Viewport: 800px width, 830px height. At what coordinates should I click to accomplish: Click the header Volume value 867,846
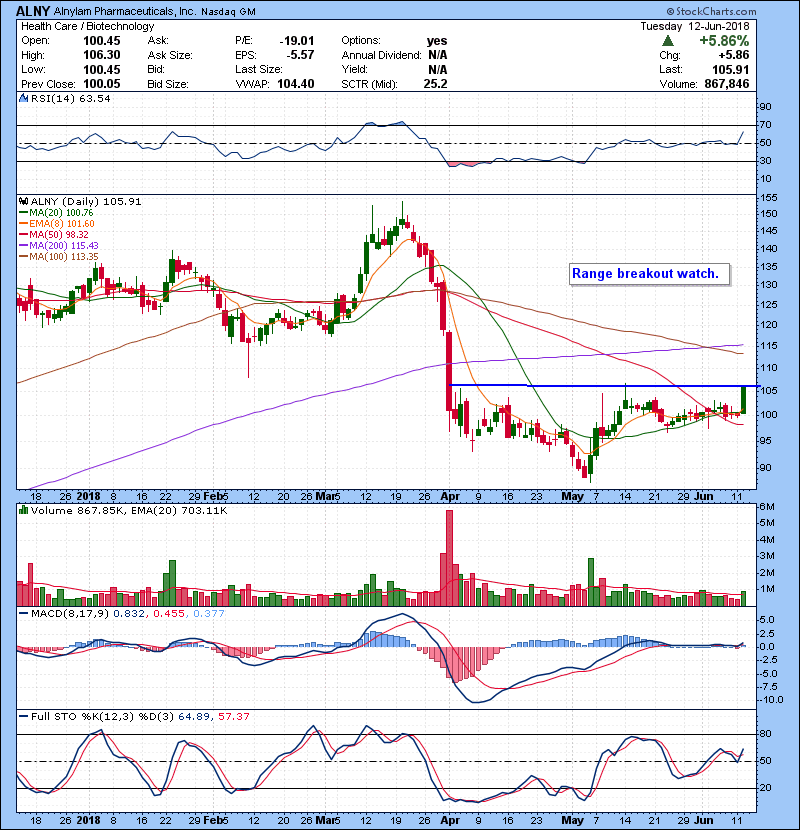click(x=727, y=84)
